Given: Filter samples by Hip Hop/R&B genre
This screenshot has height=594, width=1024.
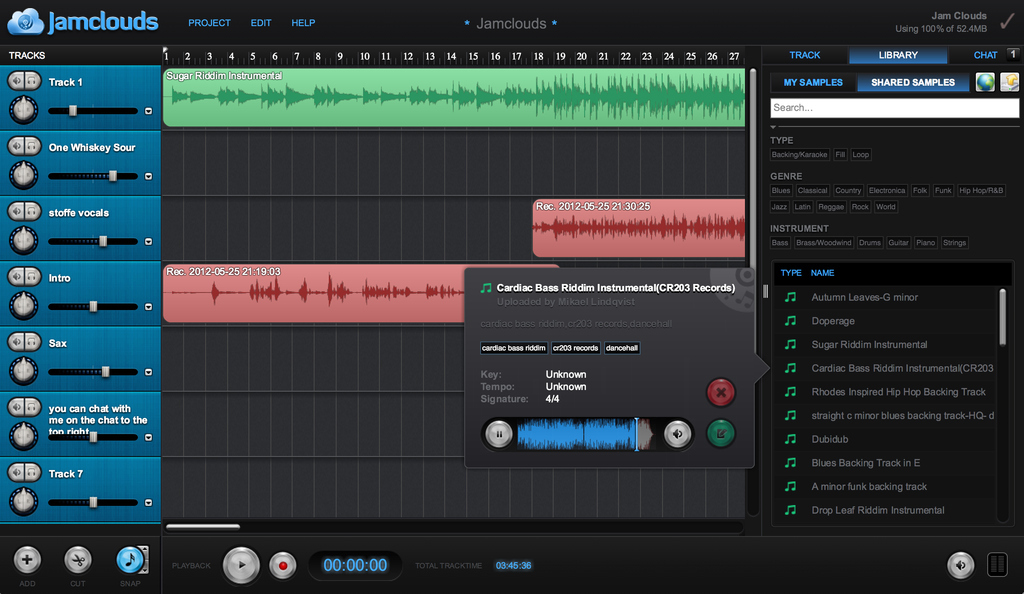Looking at the screenshot, I should [x=981, y=191].
